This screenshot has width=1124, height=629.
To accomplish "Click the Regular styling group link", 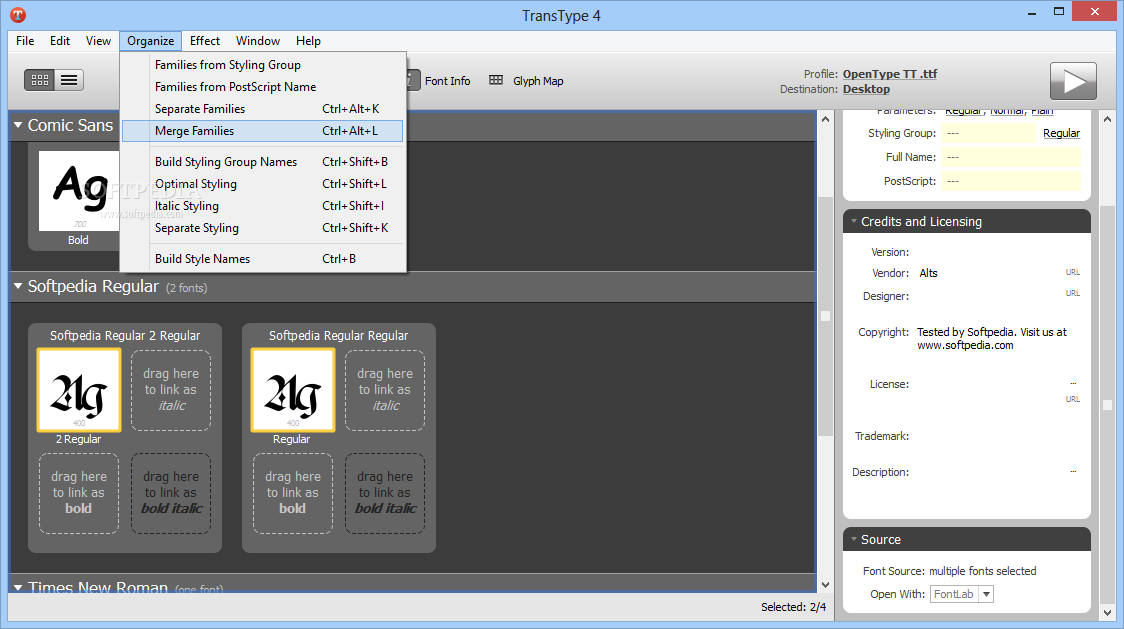I will click(x=1061, y=133).
